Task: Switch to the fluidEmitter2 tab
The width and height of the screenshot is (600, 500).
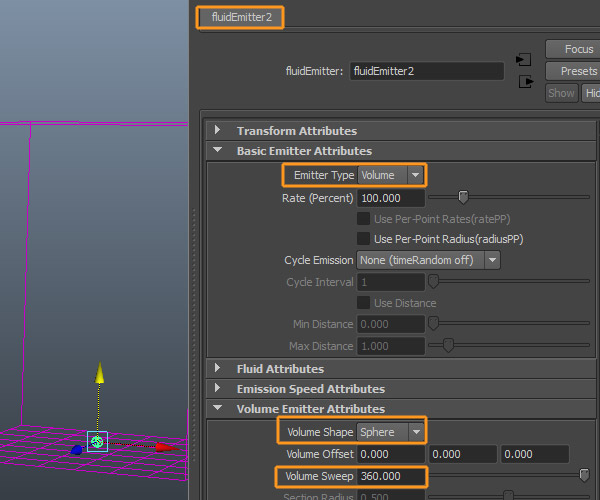Action: (x=240, y=17)
